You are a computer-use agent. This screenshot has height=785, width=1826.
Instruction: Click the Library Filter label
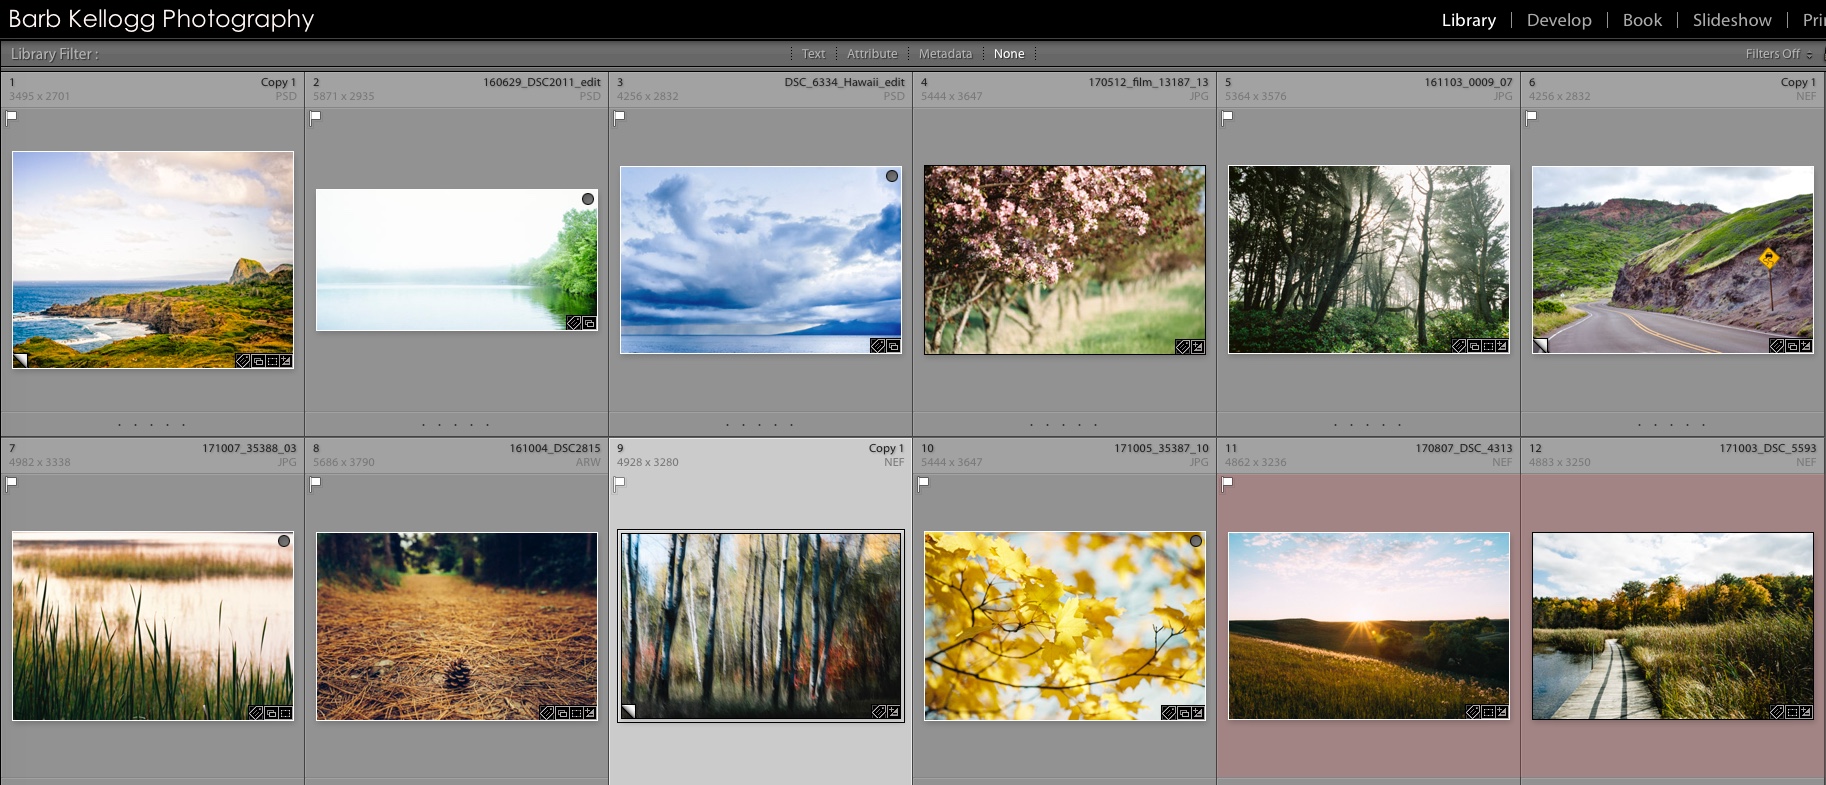54,54
